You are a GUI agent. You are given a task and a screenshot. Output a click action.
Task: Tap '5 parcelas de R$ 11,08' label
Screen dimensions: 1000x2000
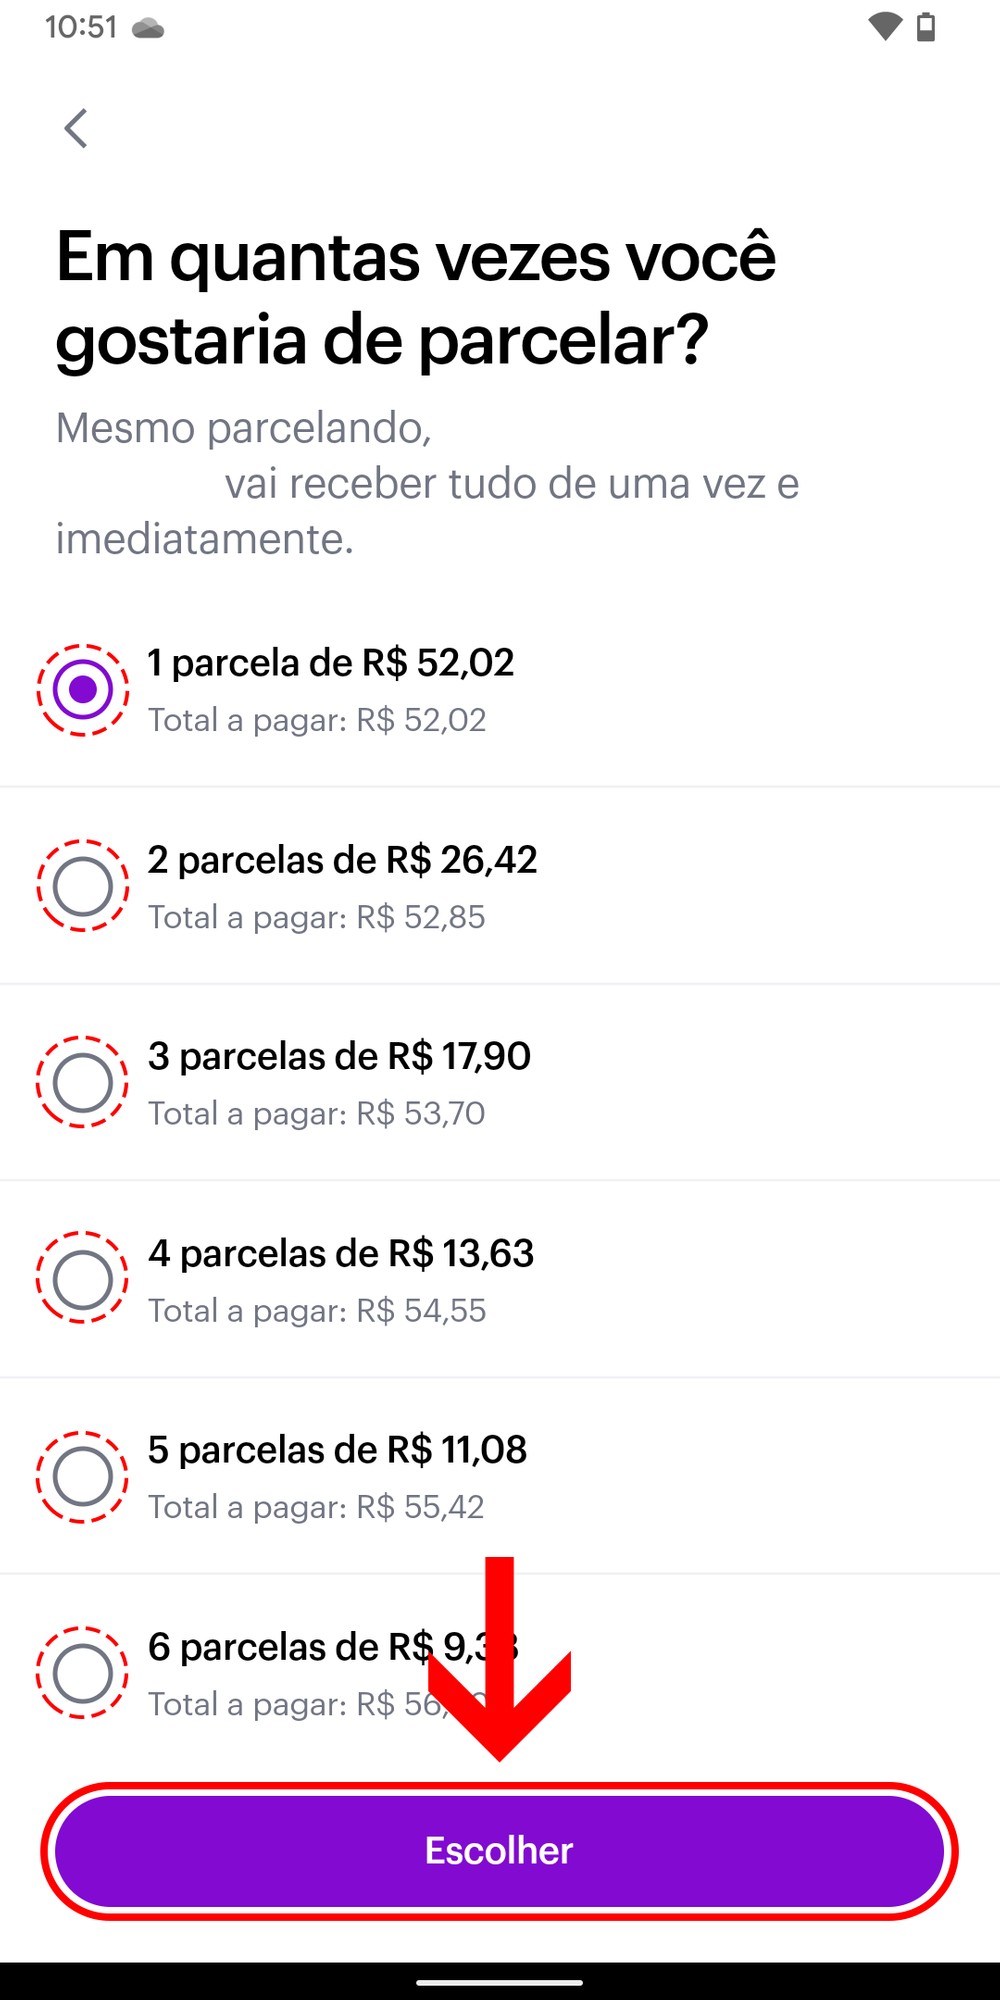[x=337, y=1450]
